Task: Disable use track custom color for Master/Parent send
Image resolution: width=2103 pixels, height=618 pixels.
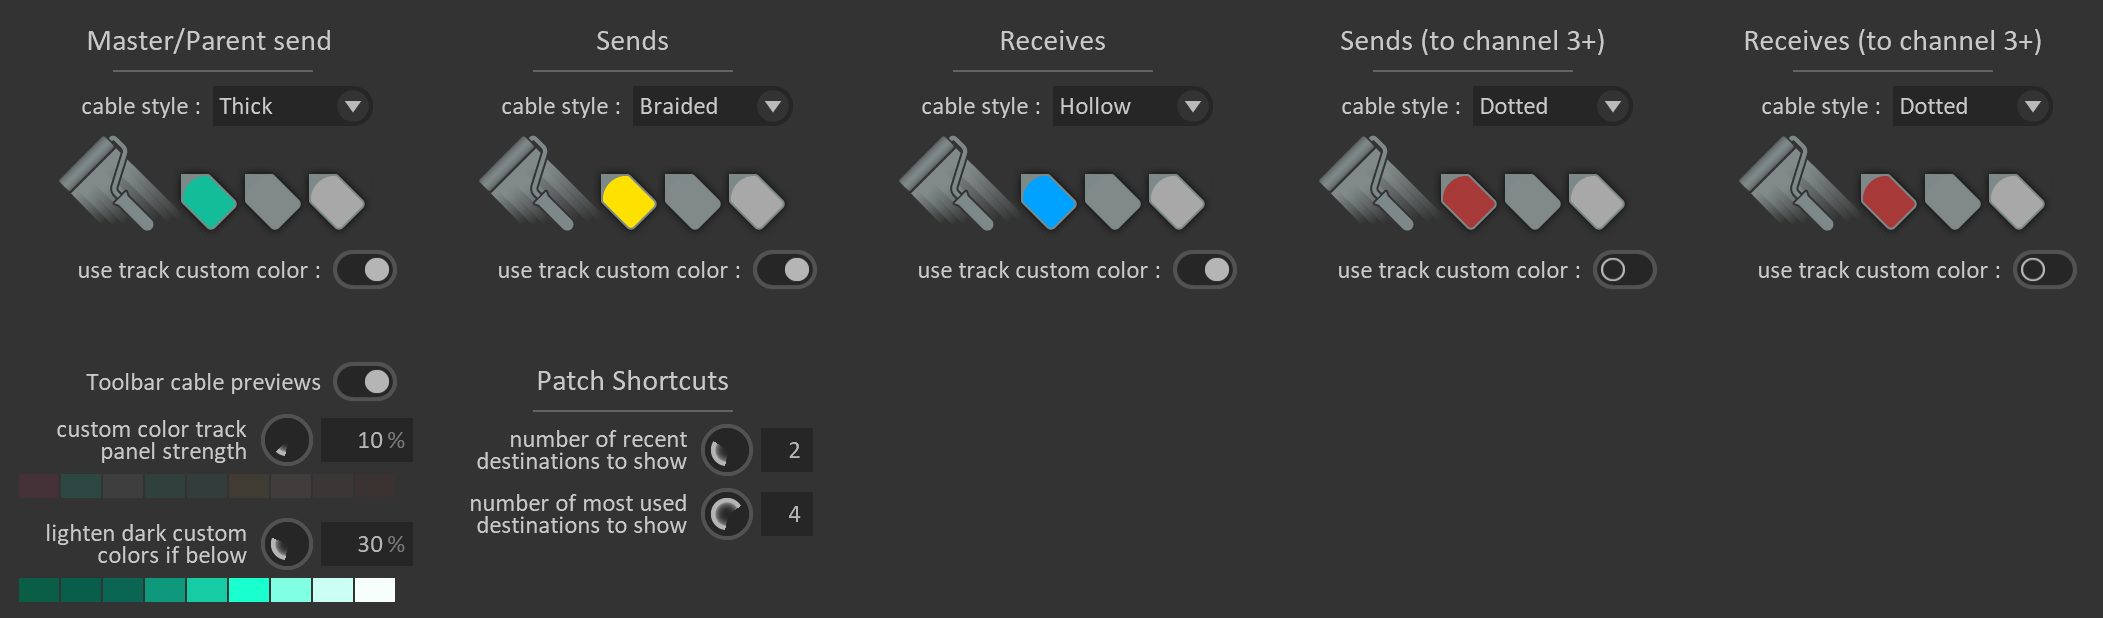Action: [x=366, y=269]
